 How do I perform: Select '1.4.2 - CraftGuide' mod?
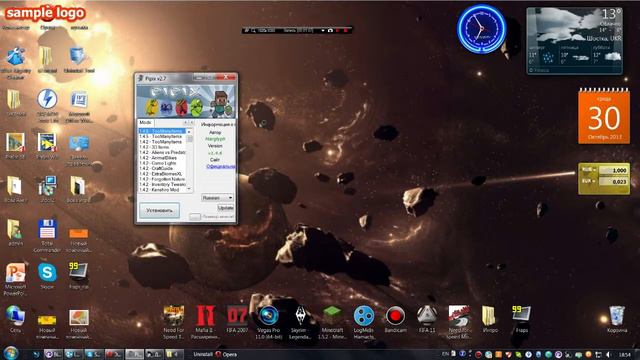click(x=162, y=168)
